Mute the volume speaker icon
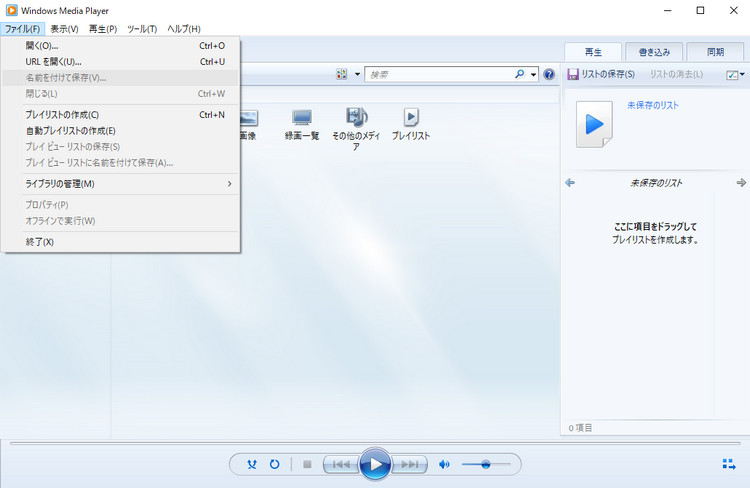 (444, 464)
